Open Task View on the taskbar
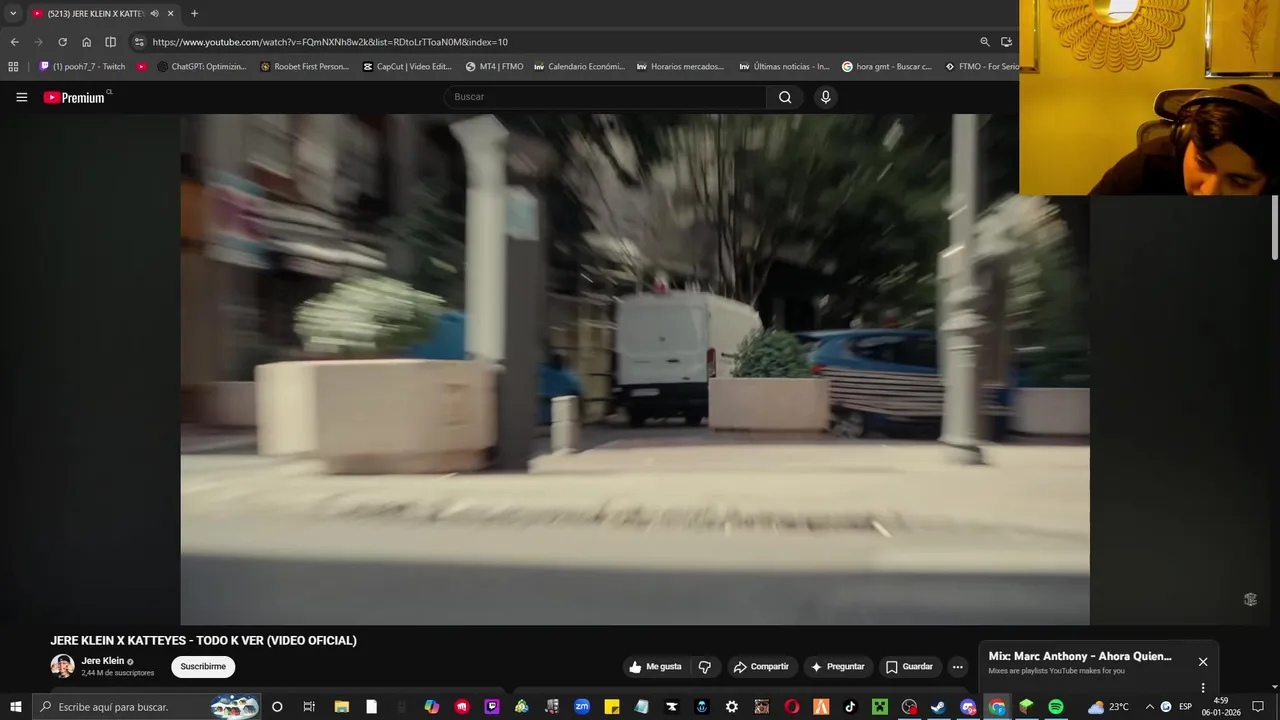Screen dimensions: 1280x720 (x=309, y=707)
